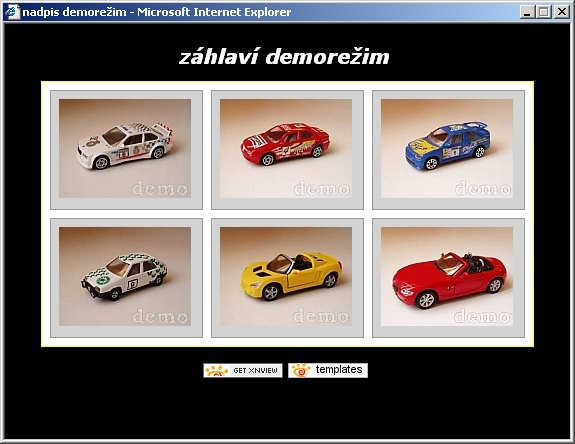Click the demo watermark on the red roadster photo

pos(483,317)
